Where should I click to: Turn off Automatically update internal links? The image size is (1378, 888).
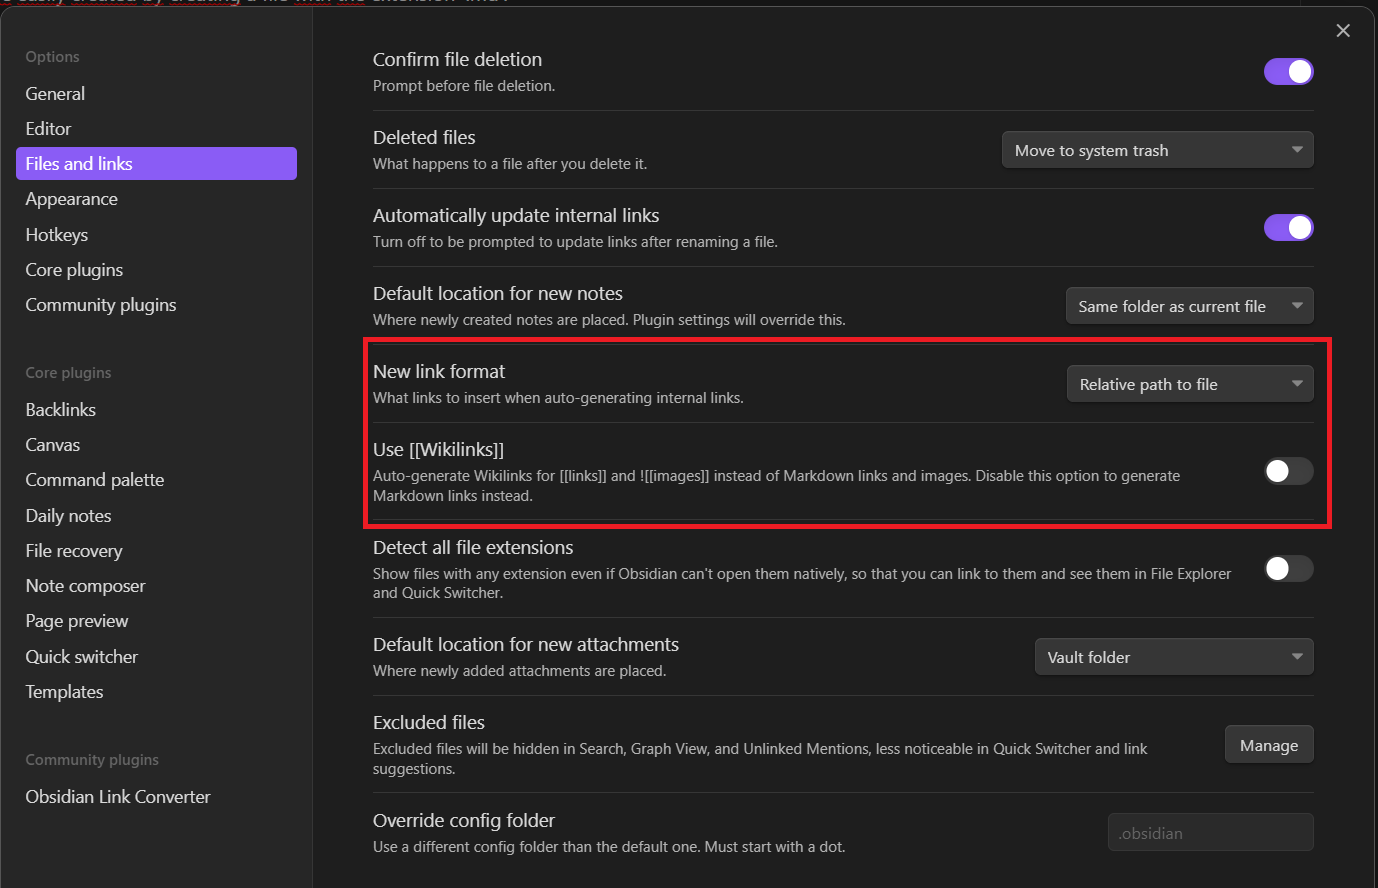[1288, 228]
